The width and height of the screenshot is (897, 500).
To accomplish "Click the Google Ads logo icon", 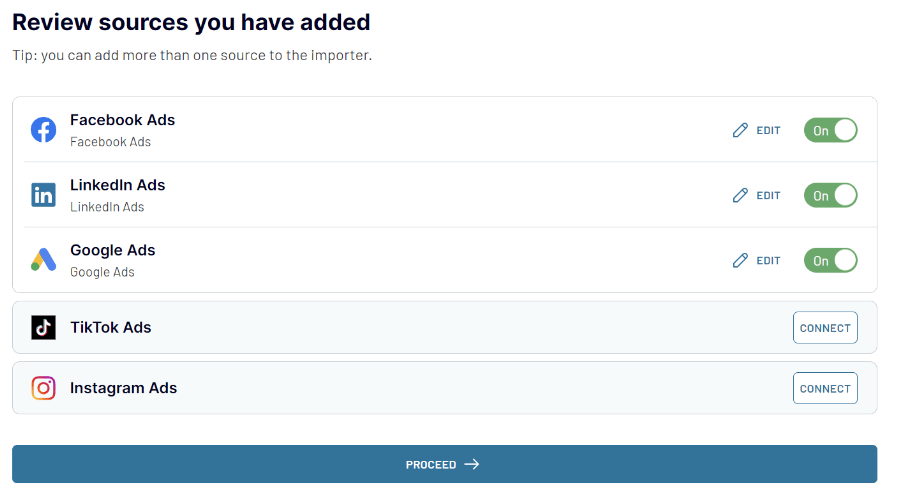I will [43, 260].
